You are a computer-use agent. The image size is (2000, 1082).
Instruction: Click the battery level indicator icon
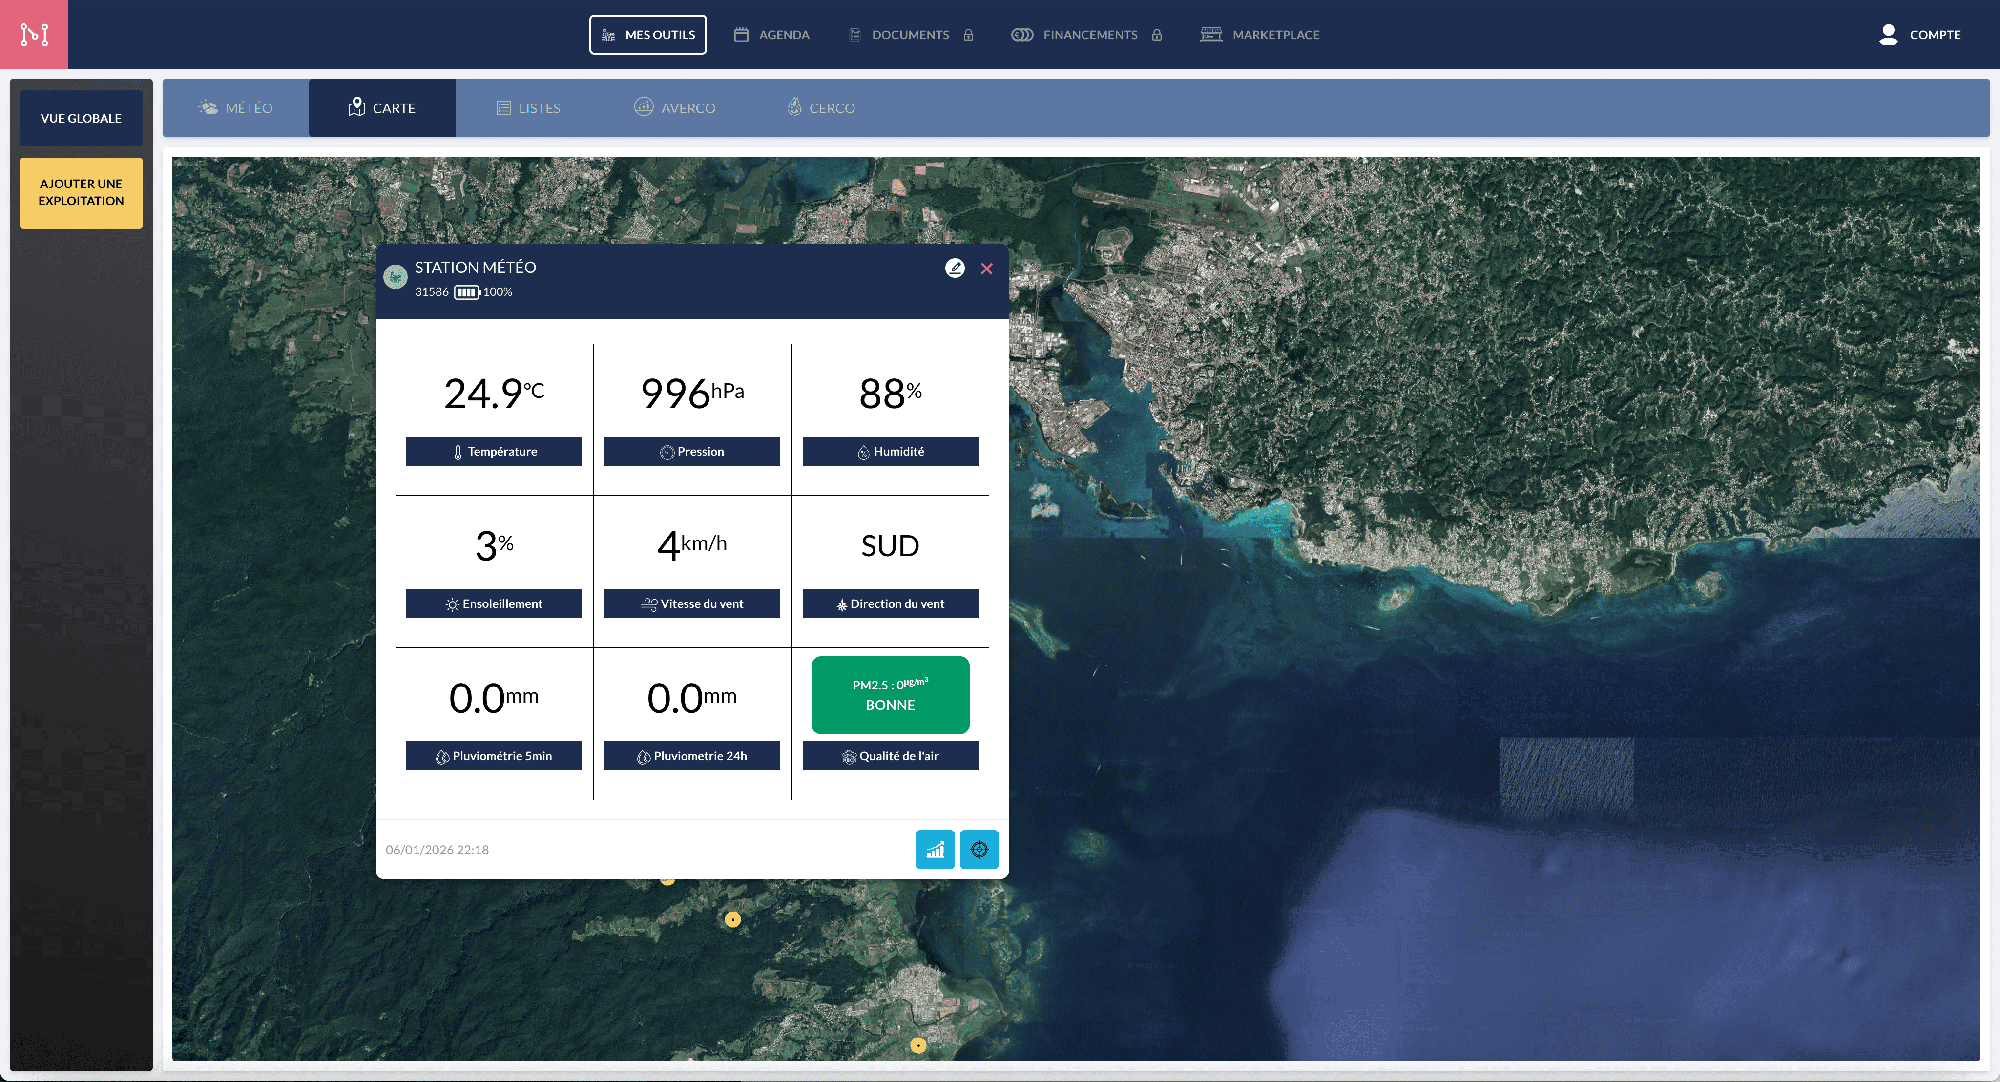pos(466,292)
